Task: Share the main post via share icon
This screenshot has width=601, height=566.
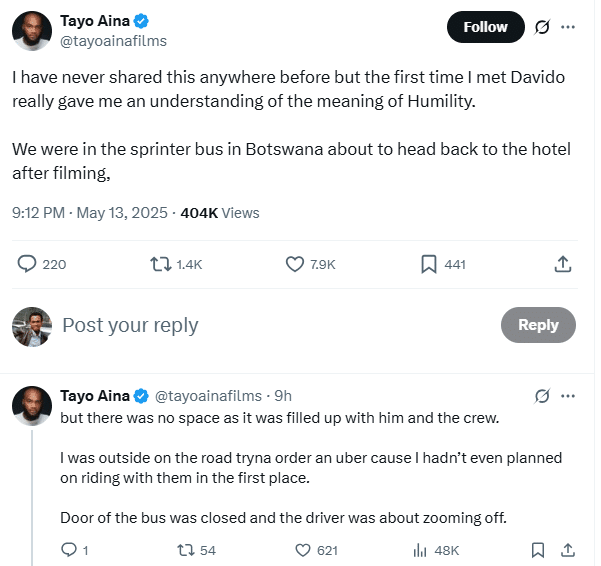Action: point(563,264)
